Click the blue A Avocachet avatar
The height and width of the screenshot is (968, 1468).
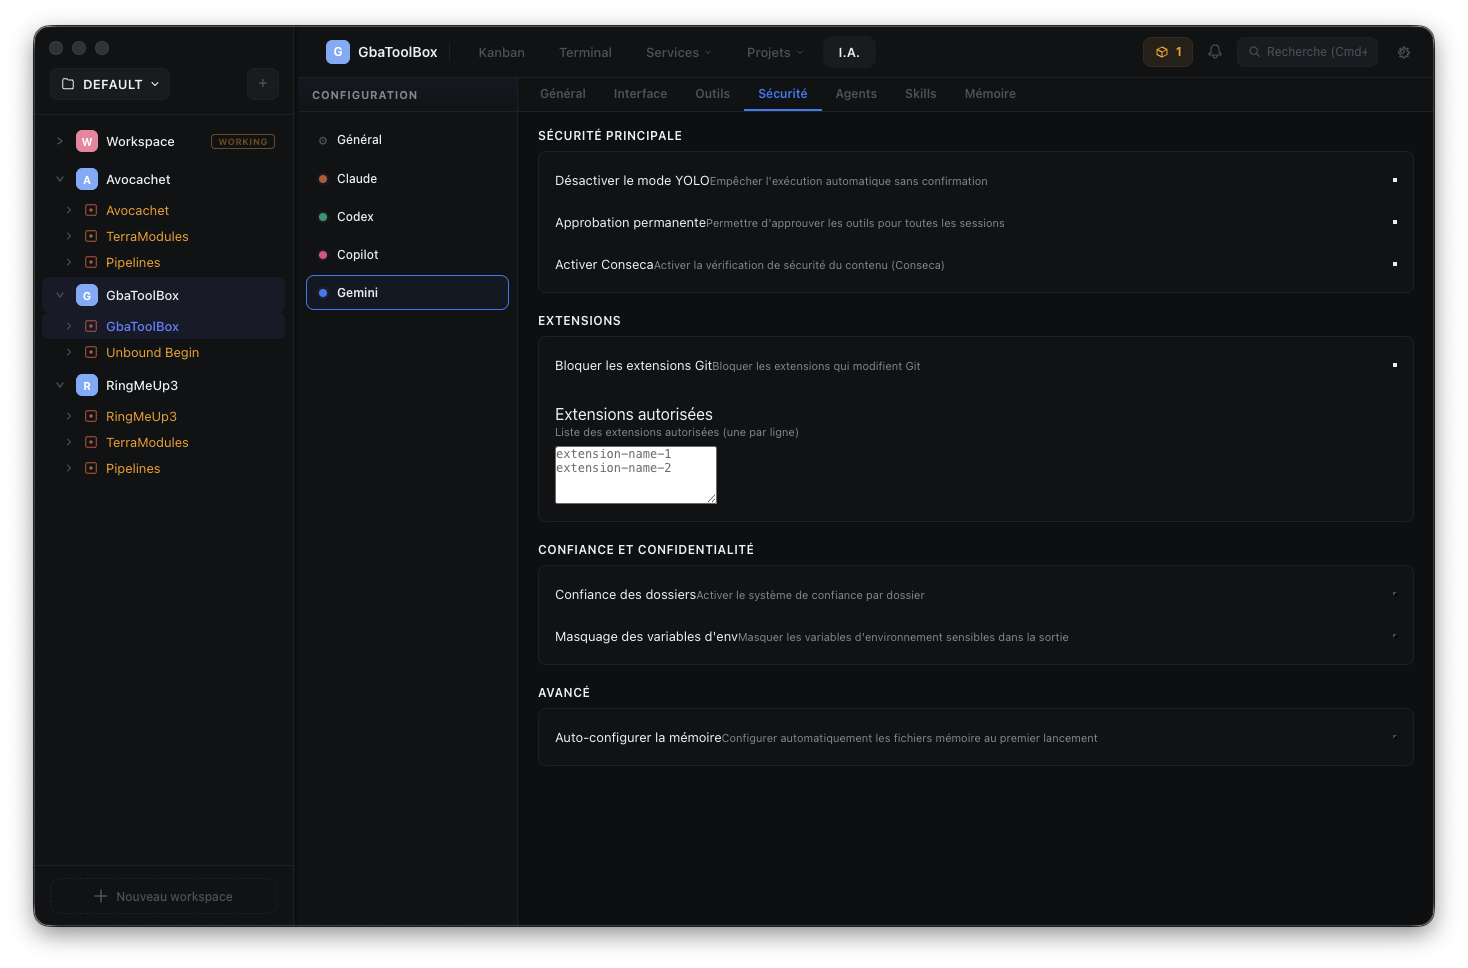coord(87,179)
